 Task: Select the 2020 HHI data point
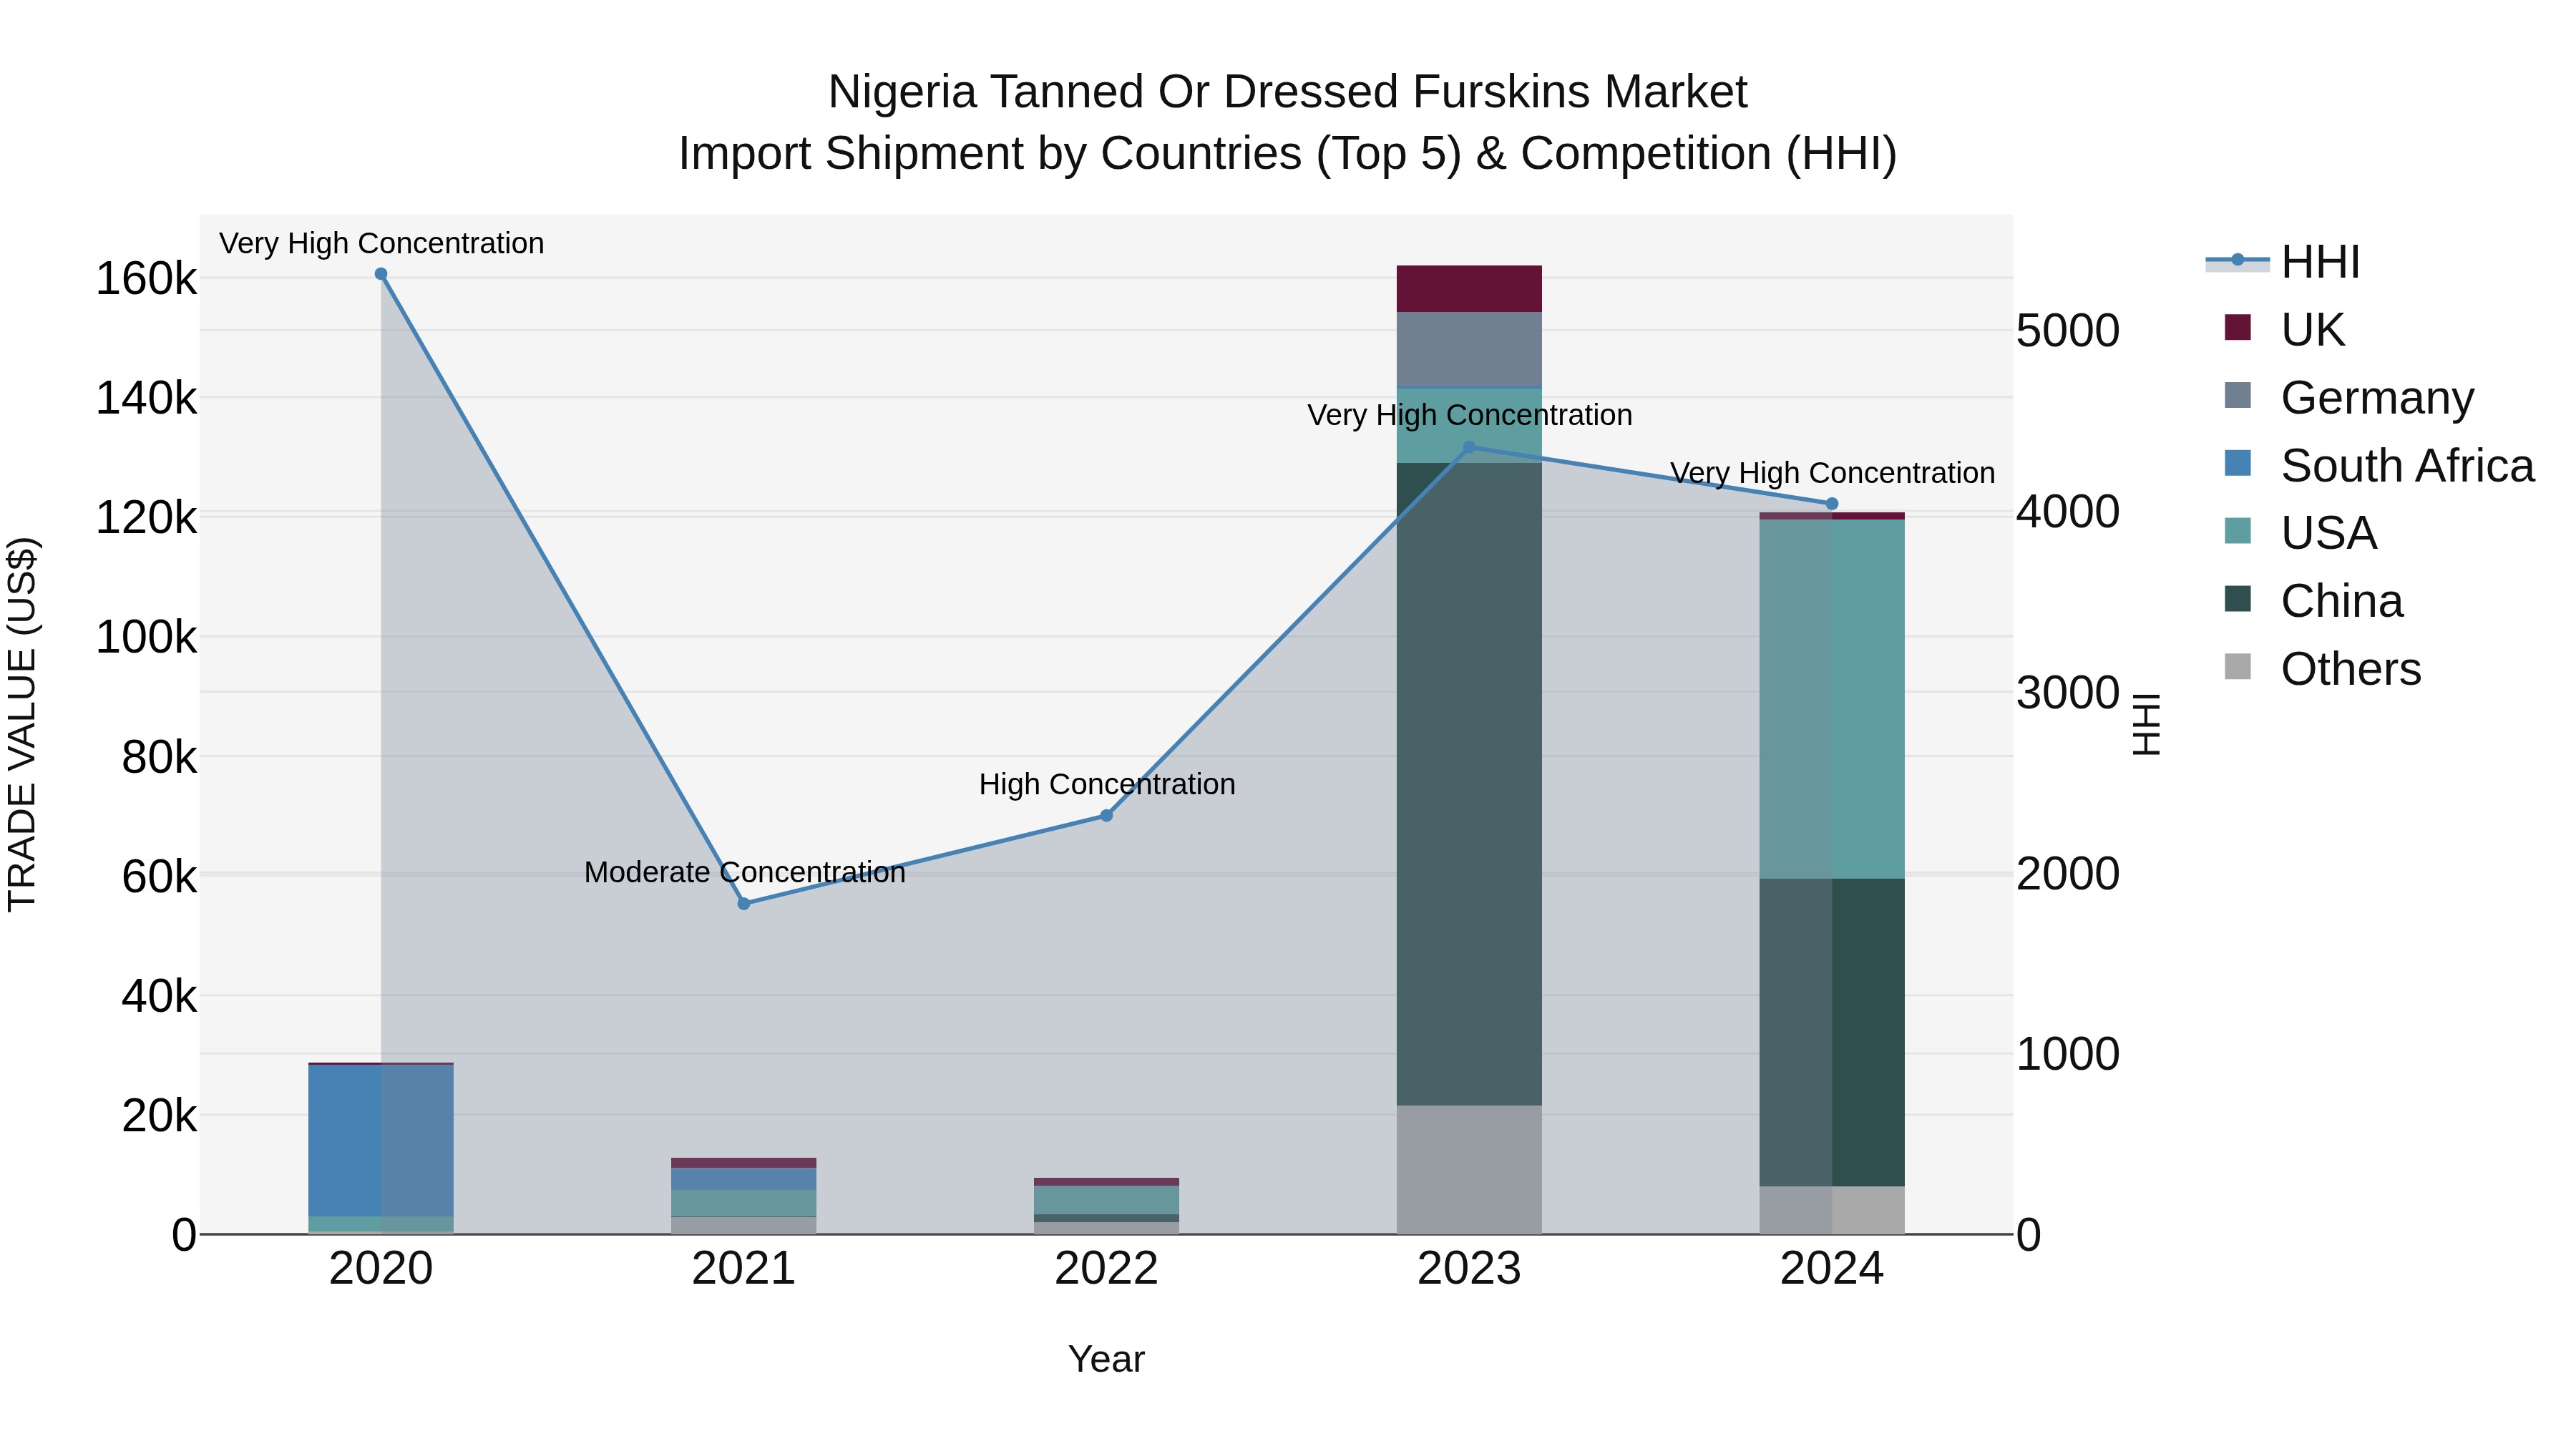381,274
